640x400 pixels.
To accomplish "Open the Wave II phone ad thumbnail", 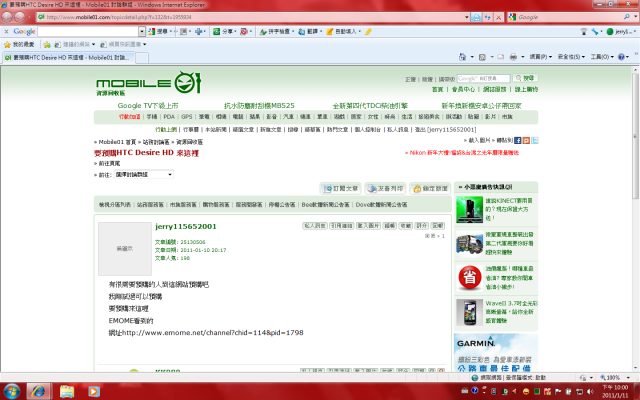I will (469, 312).
